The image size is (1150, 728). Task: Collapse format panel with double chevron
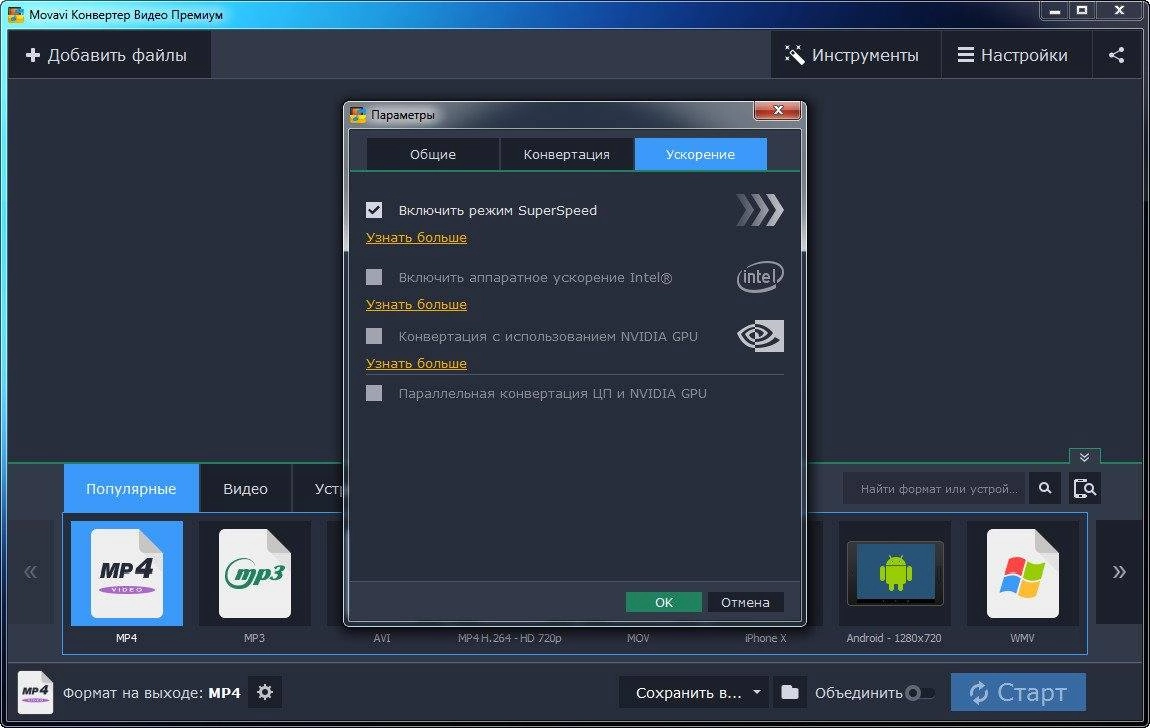[1084, 457]
